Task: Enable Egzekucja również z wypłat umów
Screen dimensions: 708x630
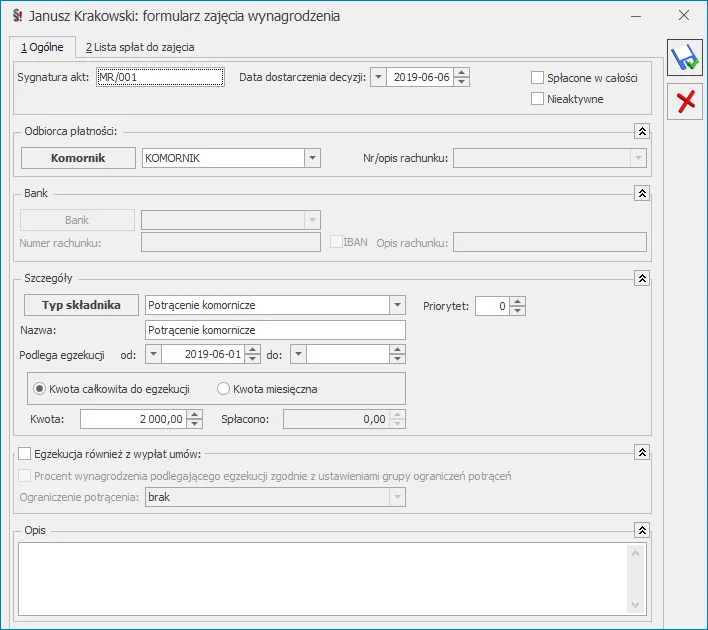Action: [x=25, y=453]
